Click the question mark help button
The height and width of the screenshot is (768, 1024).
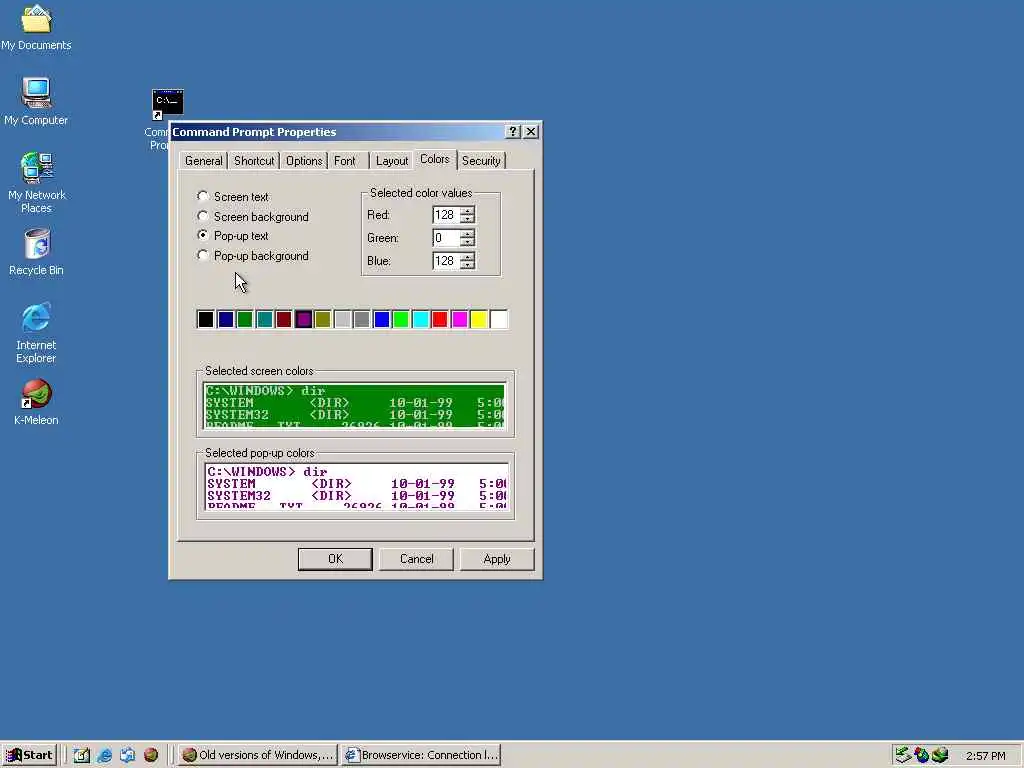(x=513, y=131)
